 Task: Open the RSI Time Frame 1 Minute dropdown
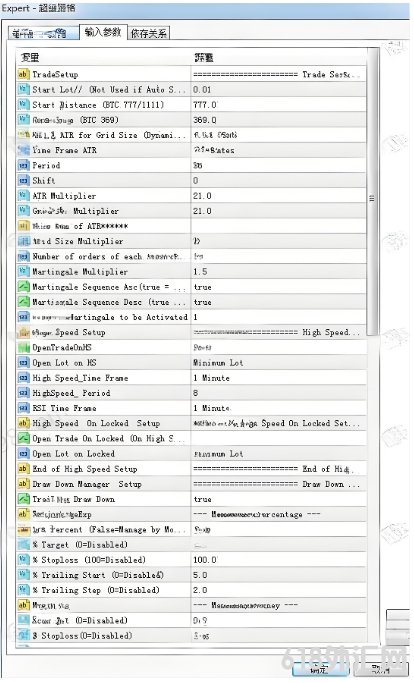pyautogui.click(x=278, y=408)
